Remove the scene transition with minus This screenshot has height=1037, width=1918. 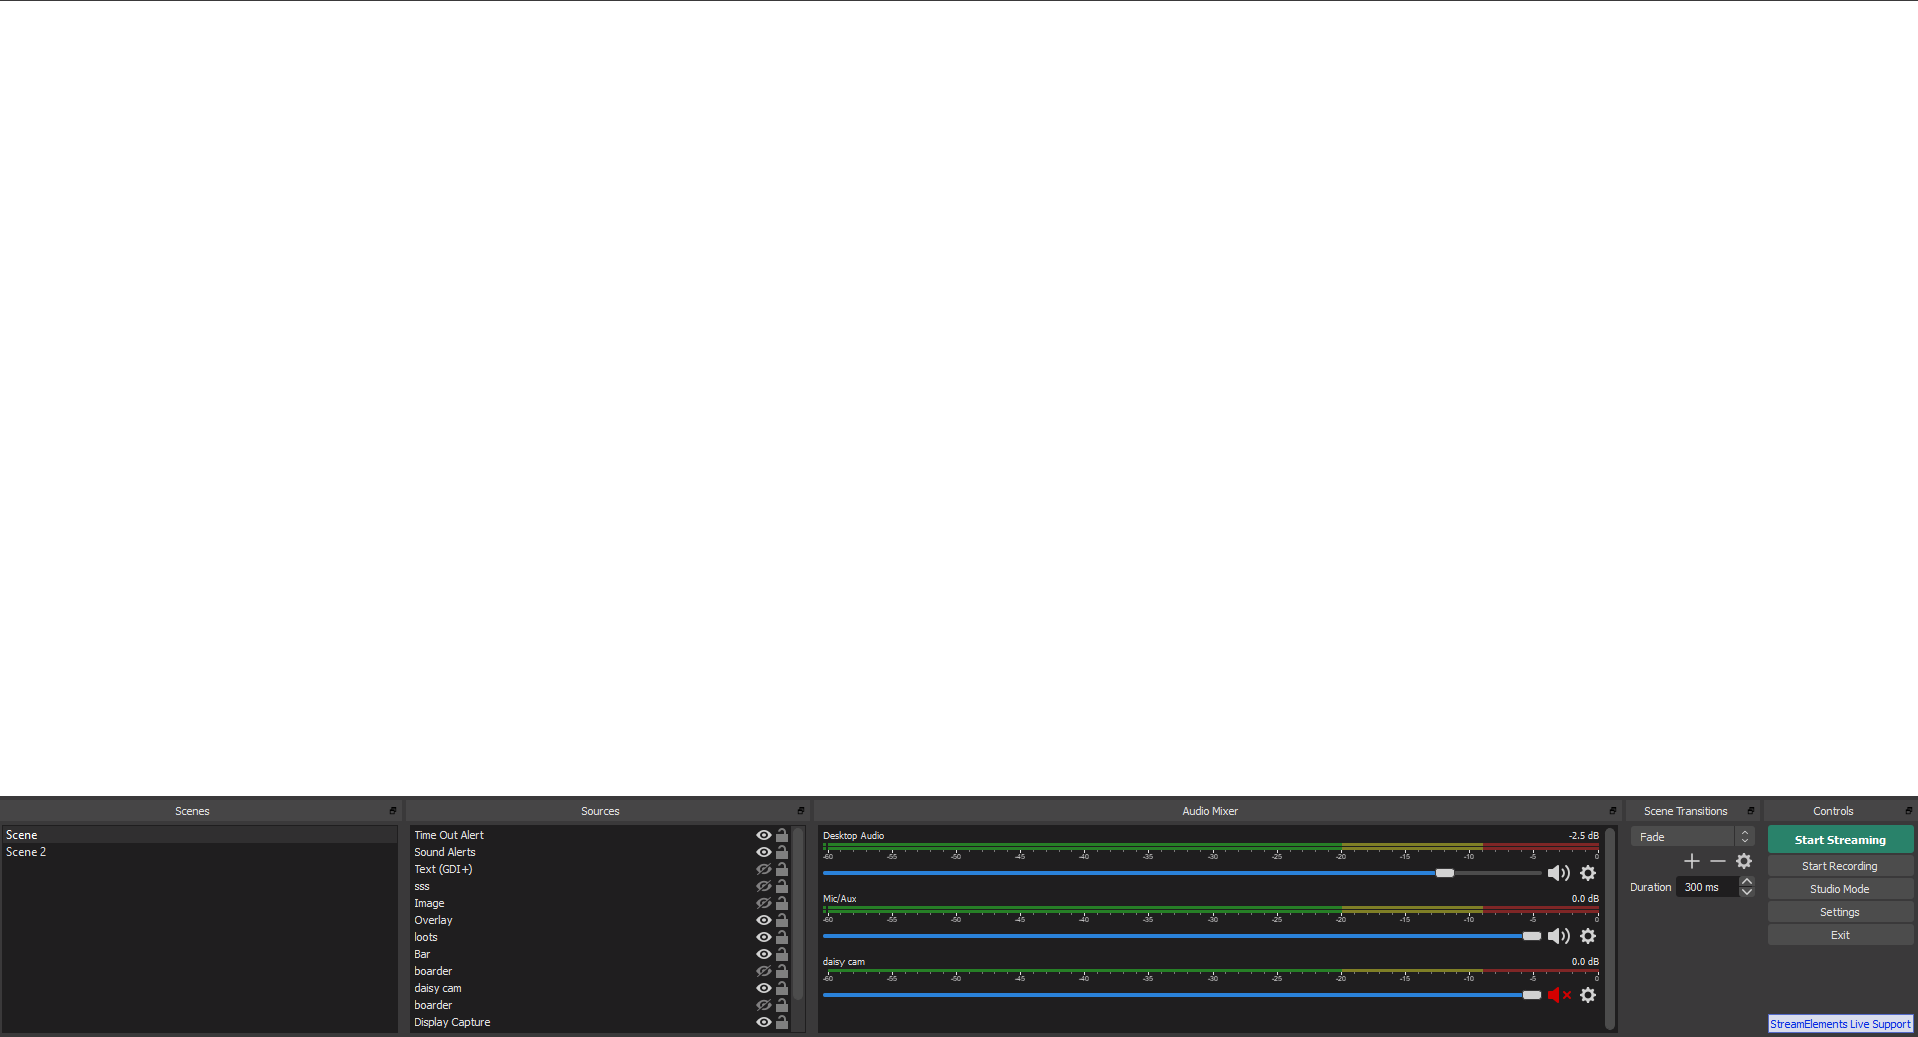click(1718, 861)
